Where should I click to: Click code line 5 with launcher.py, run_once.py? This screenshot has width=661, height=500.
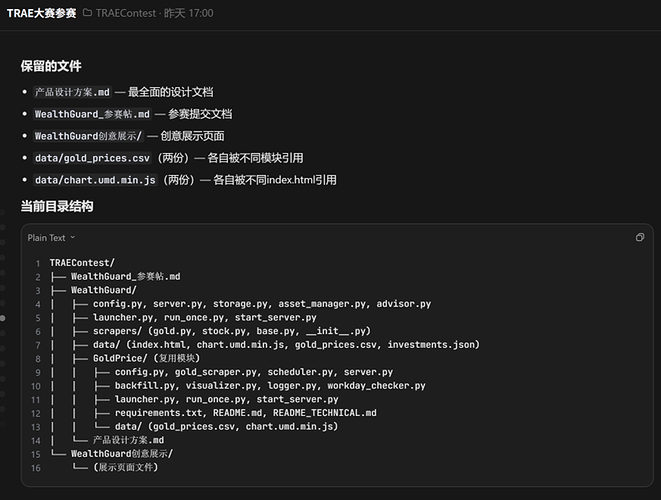204,317
